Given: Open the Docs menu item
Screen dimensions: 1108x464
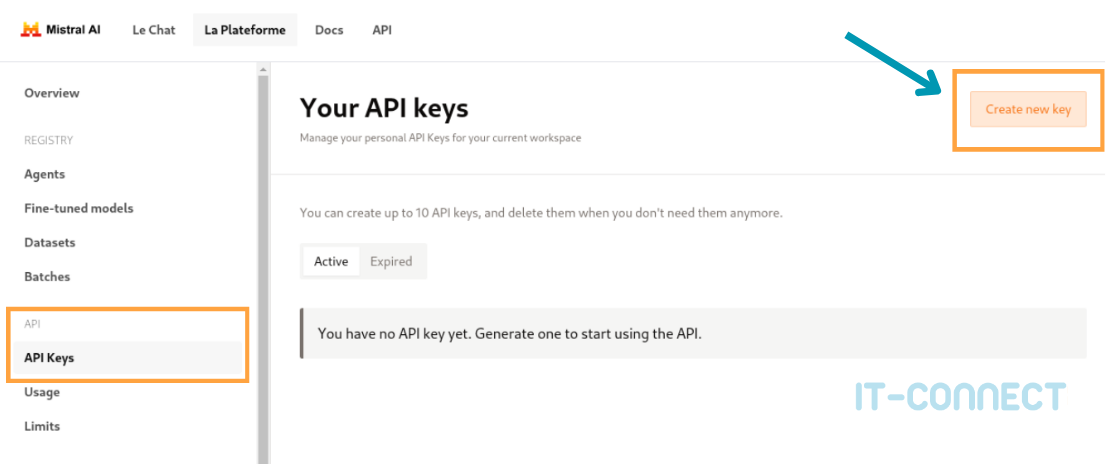Looking at the screenshot, I should tap(329, 30).
